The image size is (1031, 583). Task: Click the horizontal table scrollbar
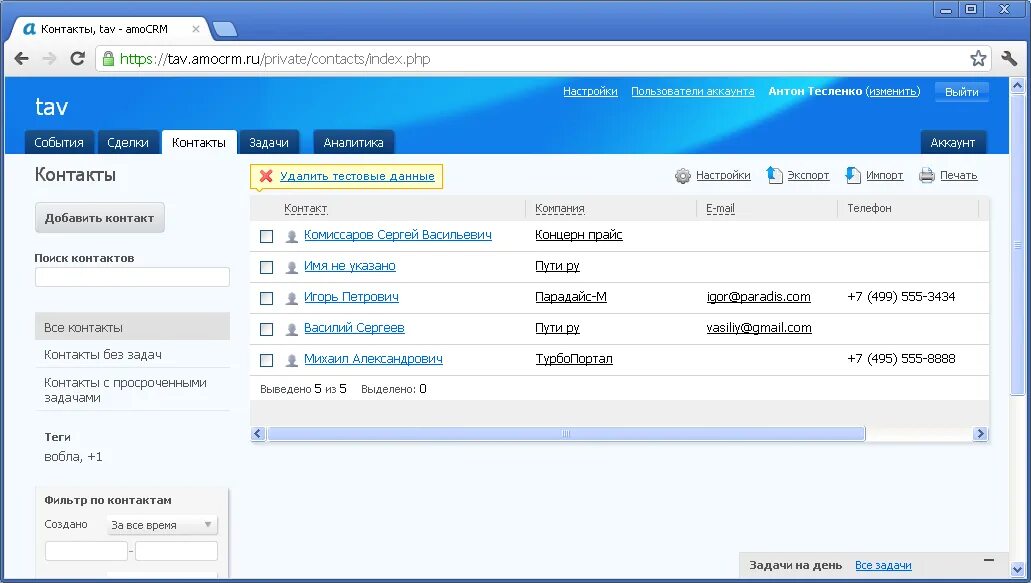(566, 434)
